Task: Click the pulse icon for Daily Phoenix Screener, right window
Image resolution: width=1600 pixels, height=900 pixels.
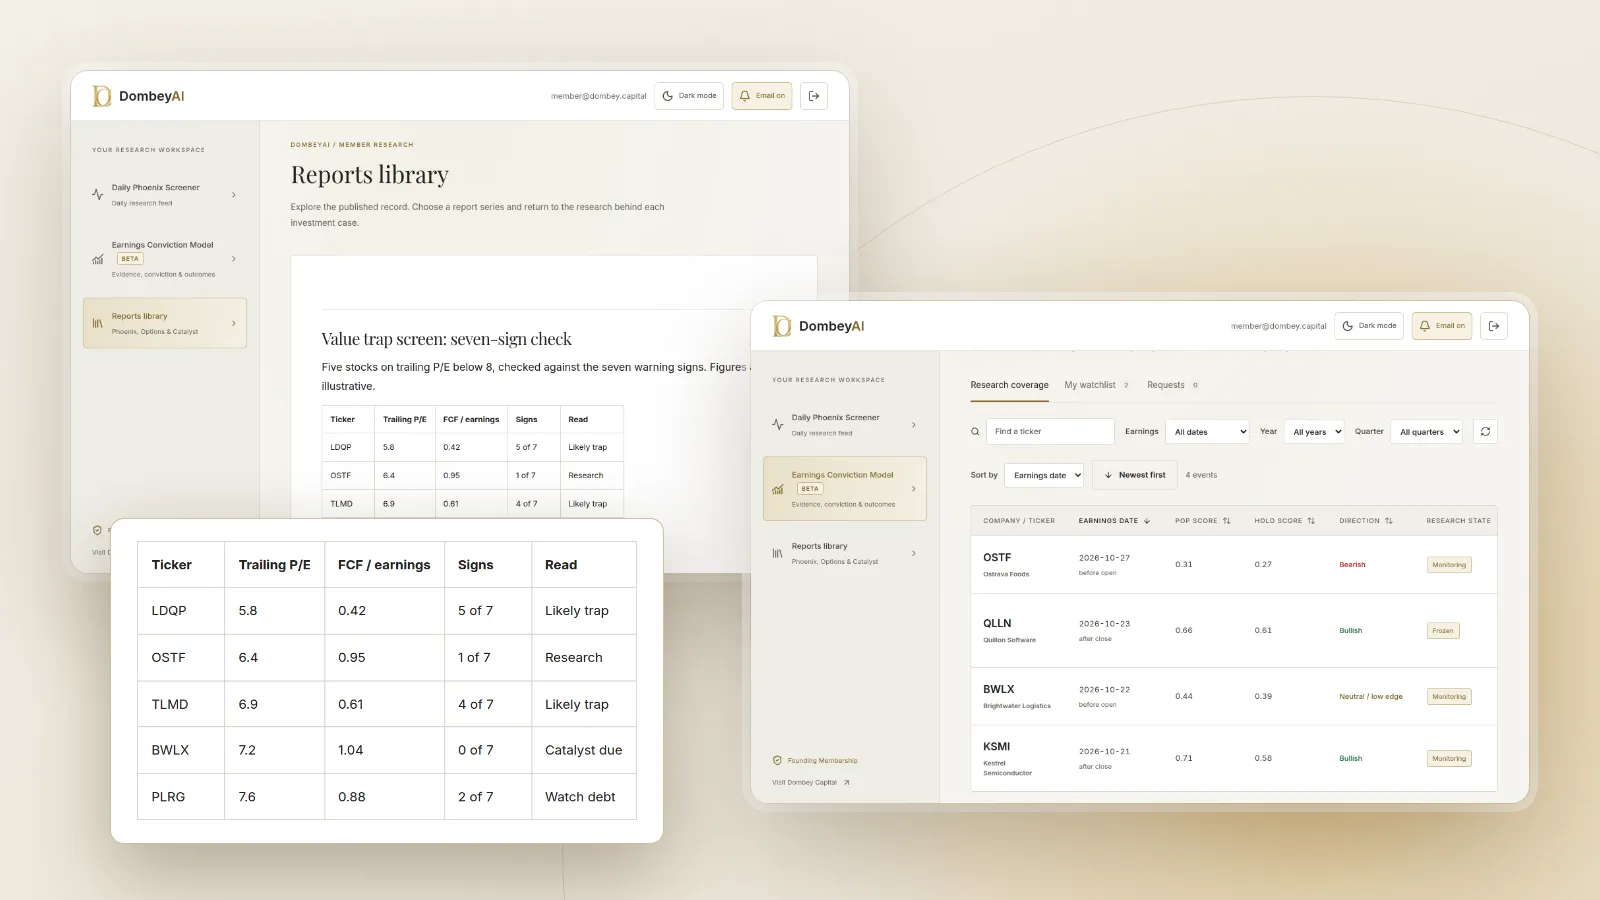Action: coord(778,425)
